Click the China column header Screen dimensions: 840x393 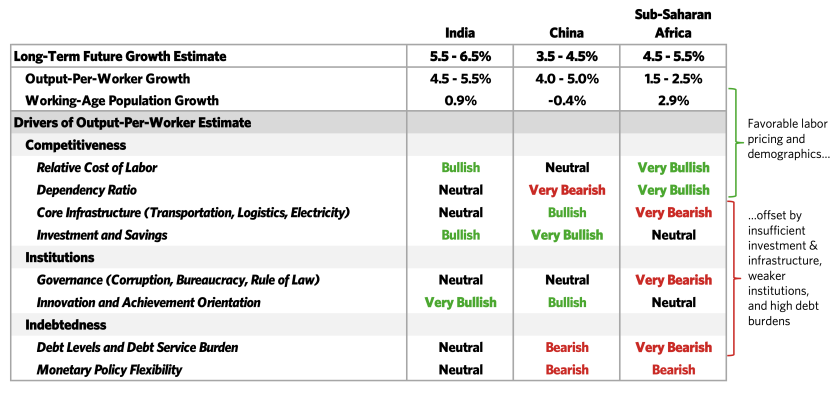[567, 33]
